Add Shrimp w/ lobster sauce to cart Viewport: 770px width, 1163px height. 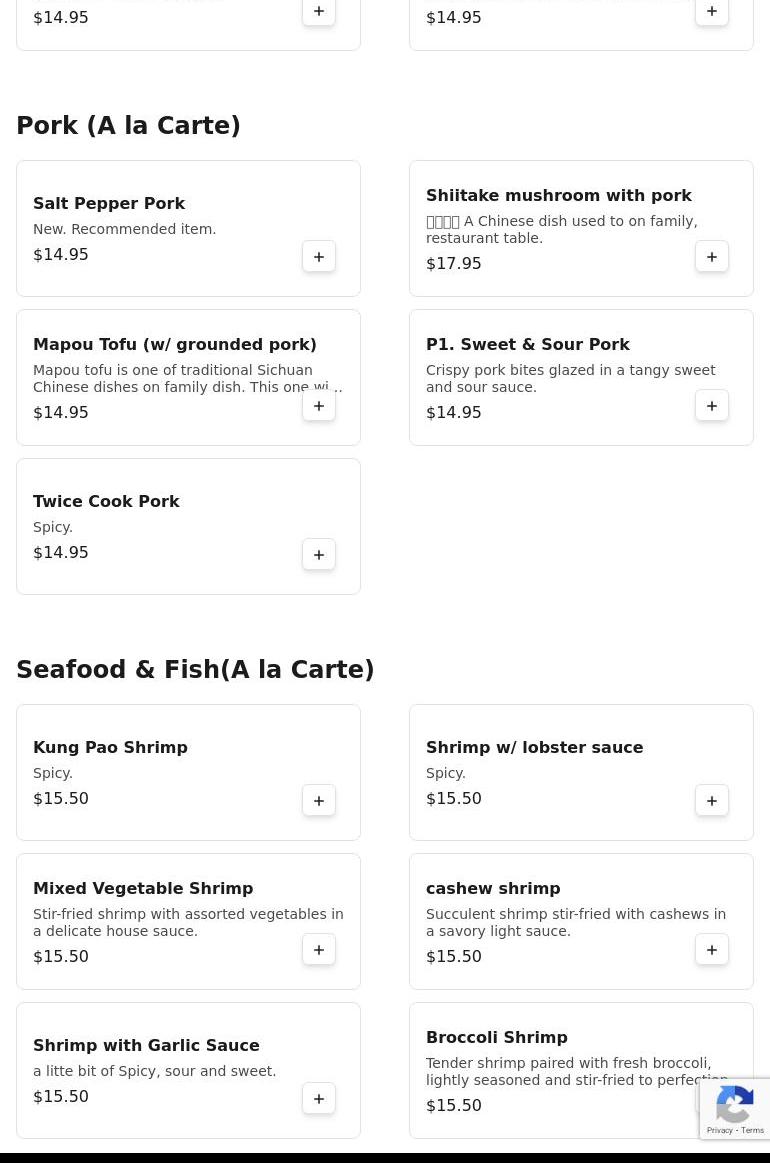coord(712,801)
